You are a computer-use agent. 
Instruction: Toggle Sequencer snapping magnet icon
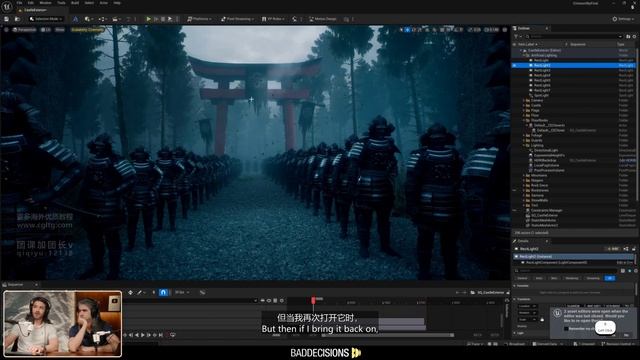point(163,292)
